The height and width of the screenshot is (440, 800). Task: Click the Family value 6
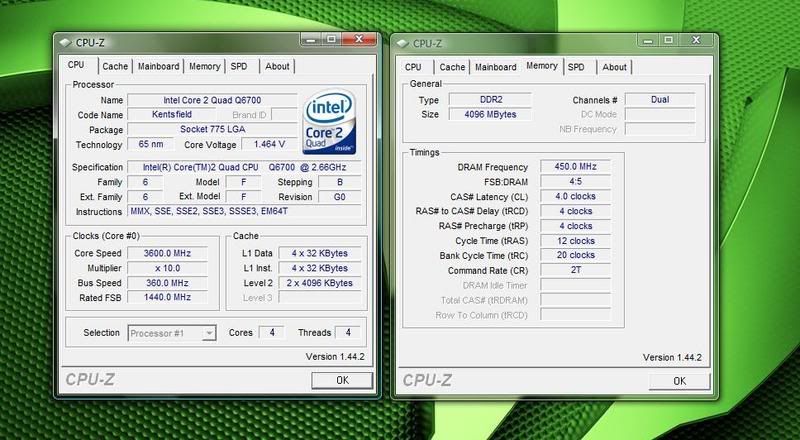point(145,182)
